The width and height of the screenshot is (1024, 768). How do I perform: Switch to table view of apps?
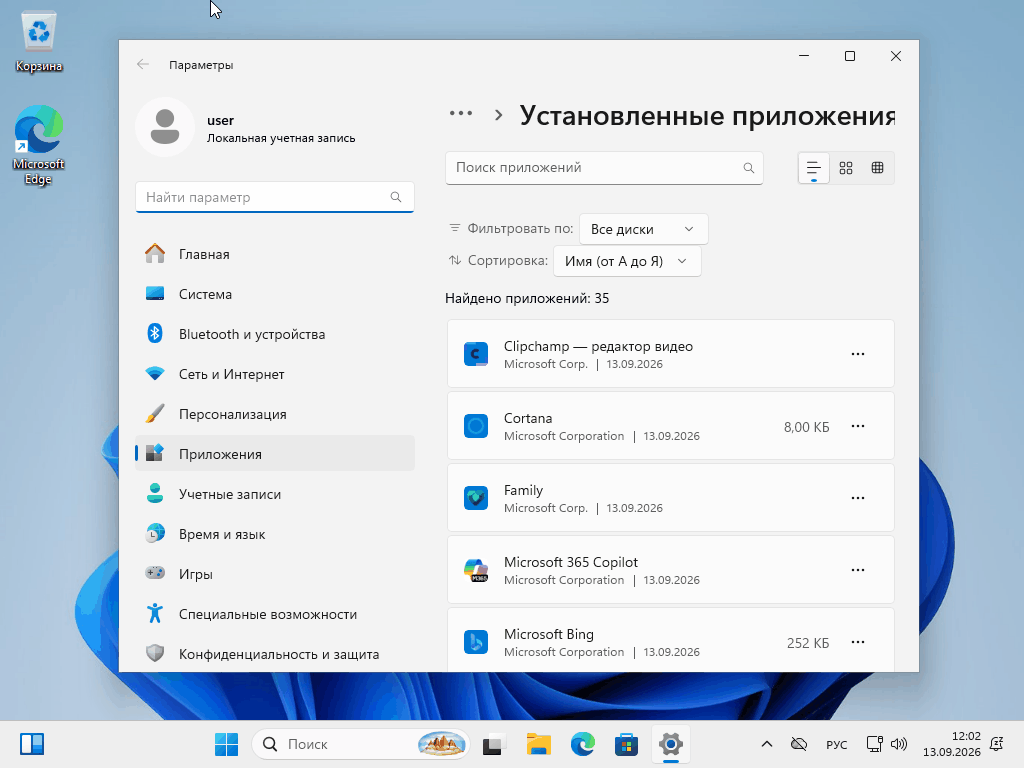click(x=878, y=168)
